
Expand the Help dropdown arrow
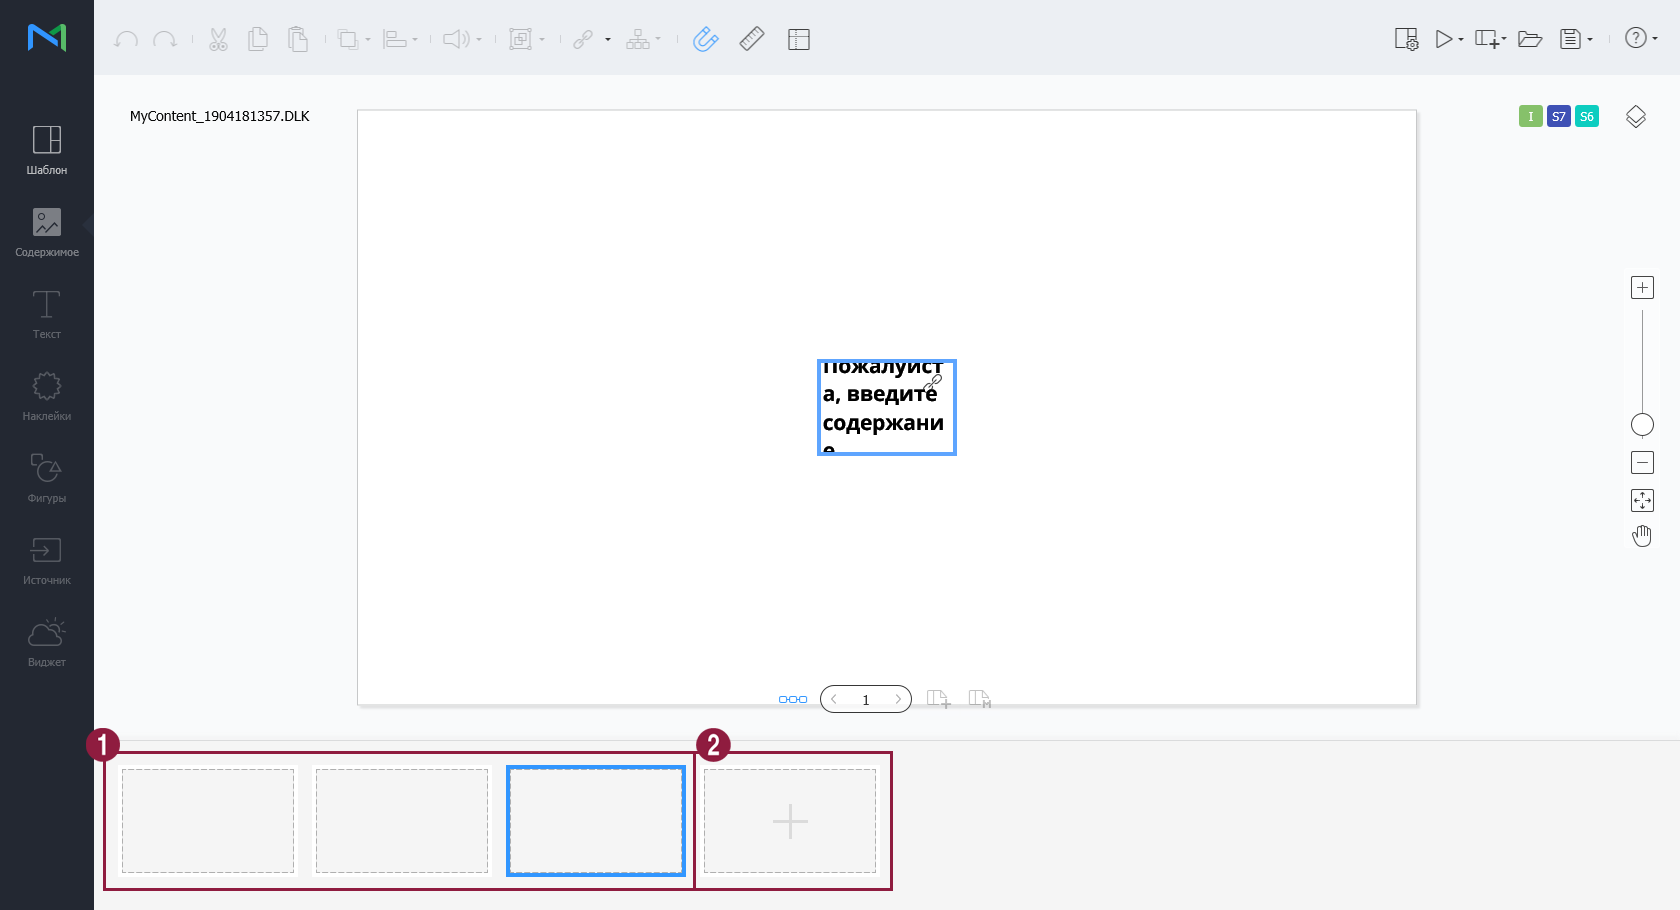(x=1655, y=39)
